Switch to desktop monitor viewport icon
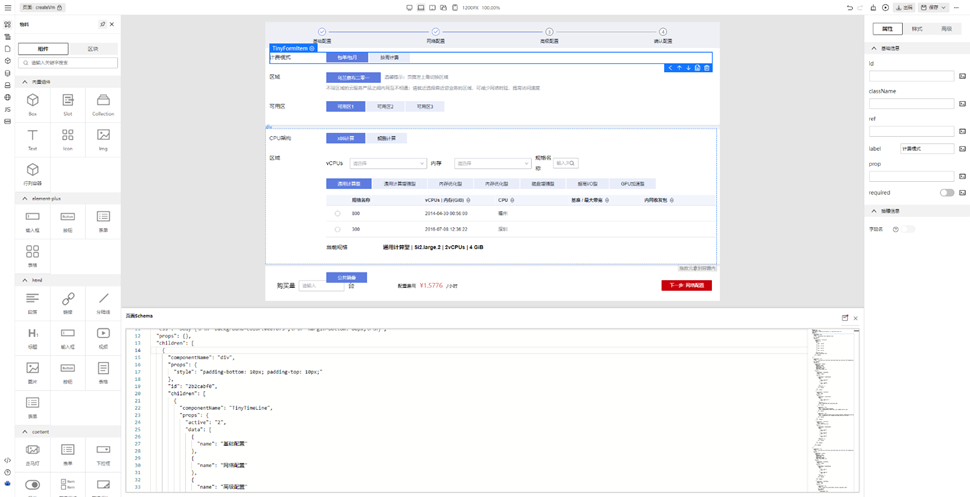Screen dimensions: 970x497 point(409,7)
